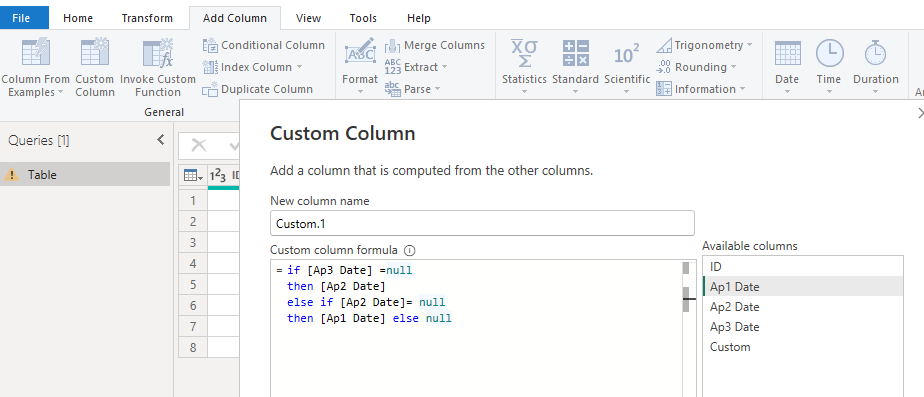924x397 pixels.
Task: Open Statistics number functions
Action: tap(524, 67)
